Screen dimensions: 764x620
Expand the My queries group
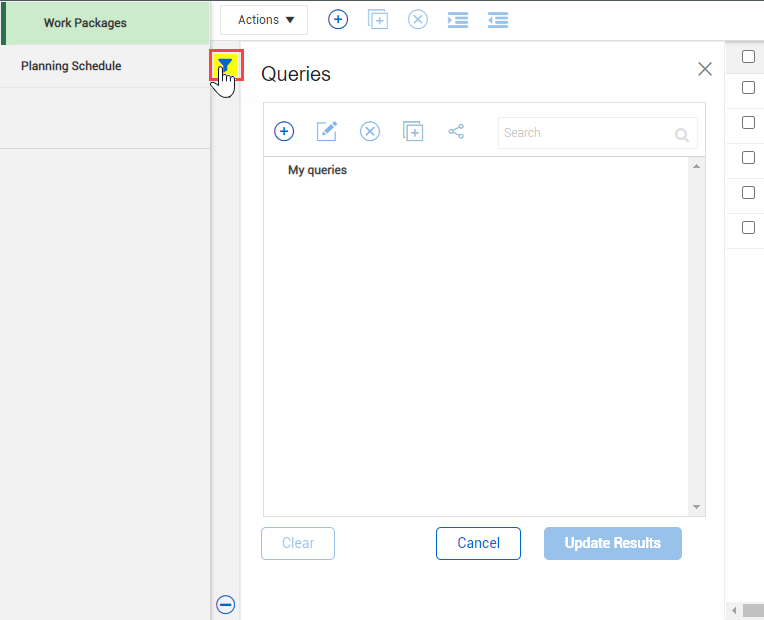tap(317, 170)
